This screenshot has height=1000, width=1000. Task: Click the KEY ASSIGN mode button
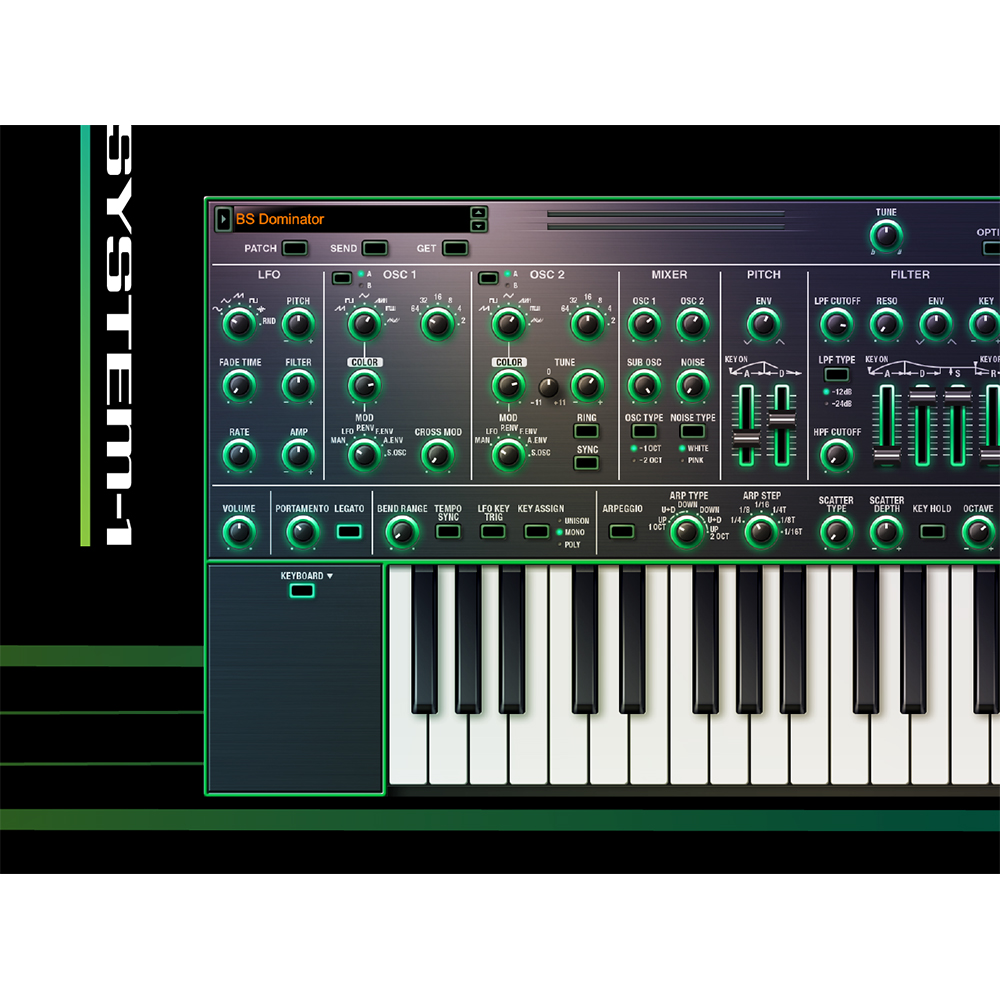click(x=536, y=531)
